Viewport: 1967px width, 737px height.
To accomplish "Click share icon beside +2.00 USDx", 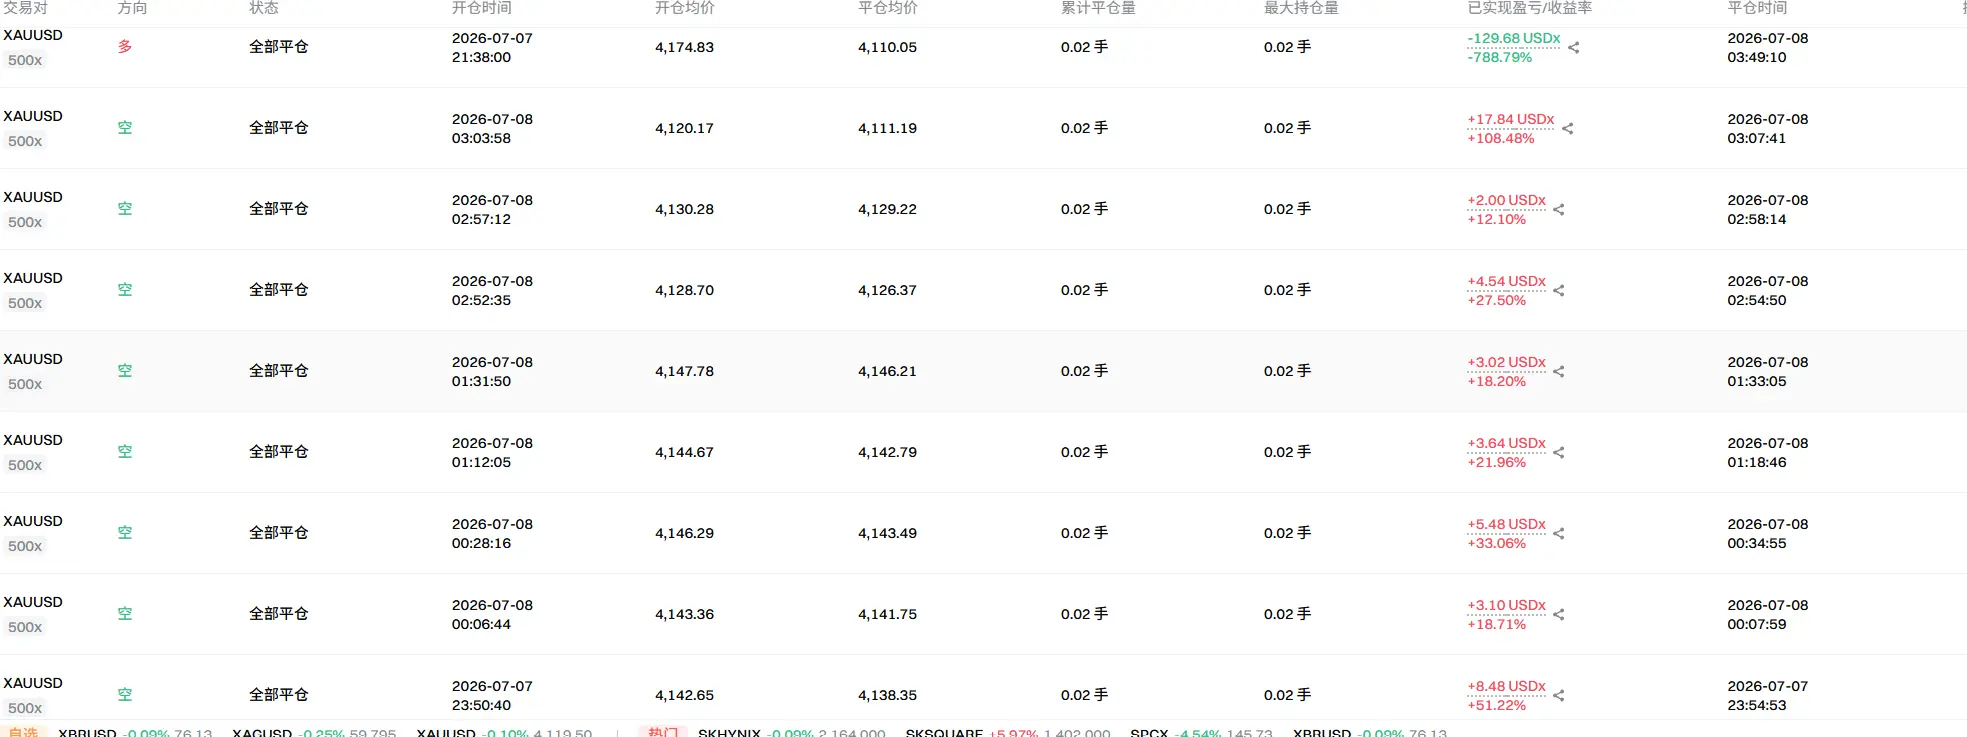I will pos(1558,210).
